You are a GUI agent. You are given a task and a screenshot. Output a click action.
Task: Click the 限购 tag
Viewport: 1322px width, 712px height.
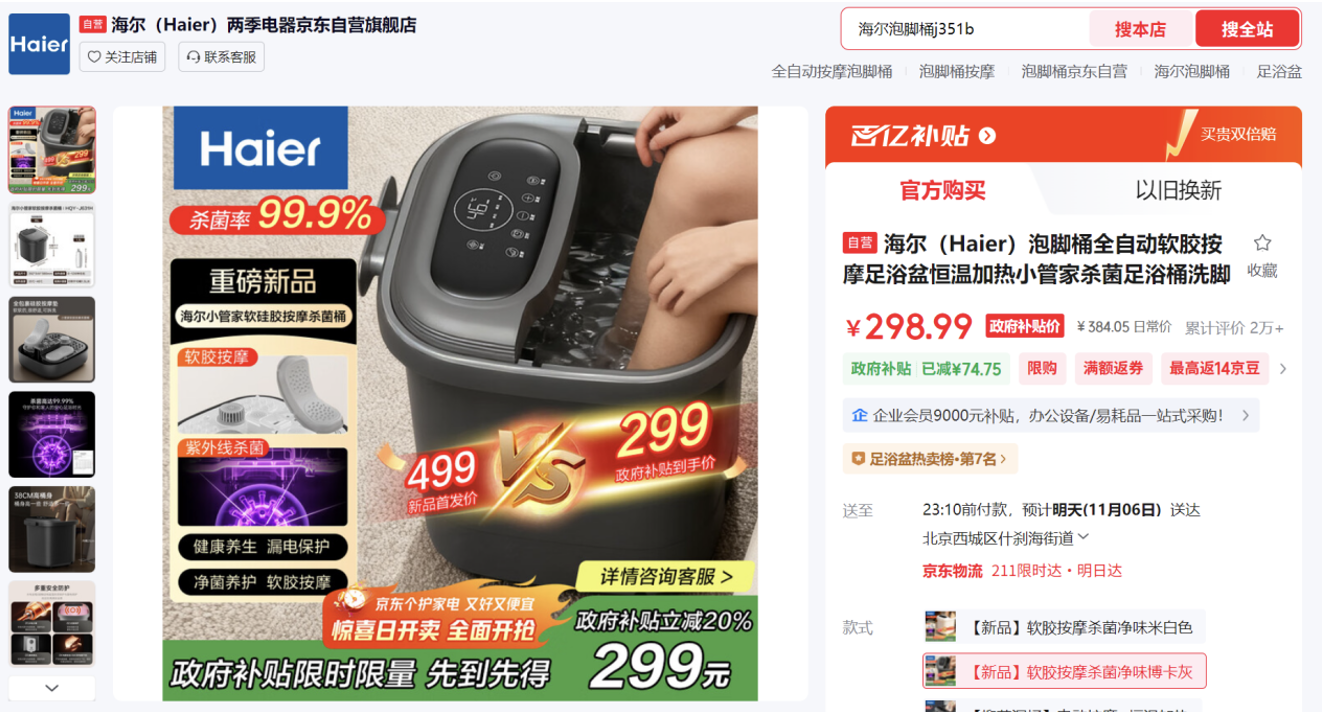[x=1042, y=368]
